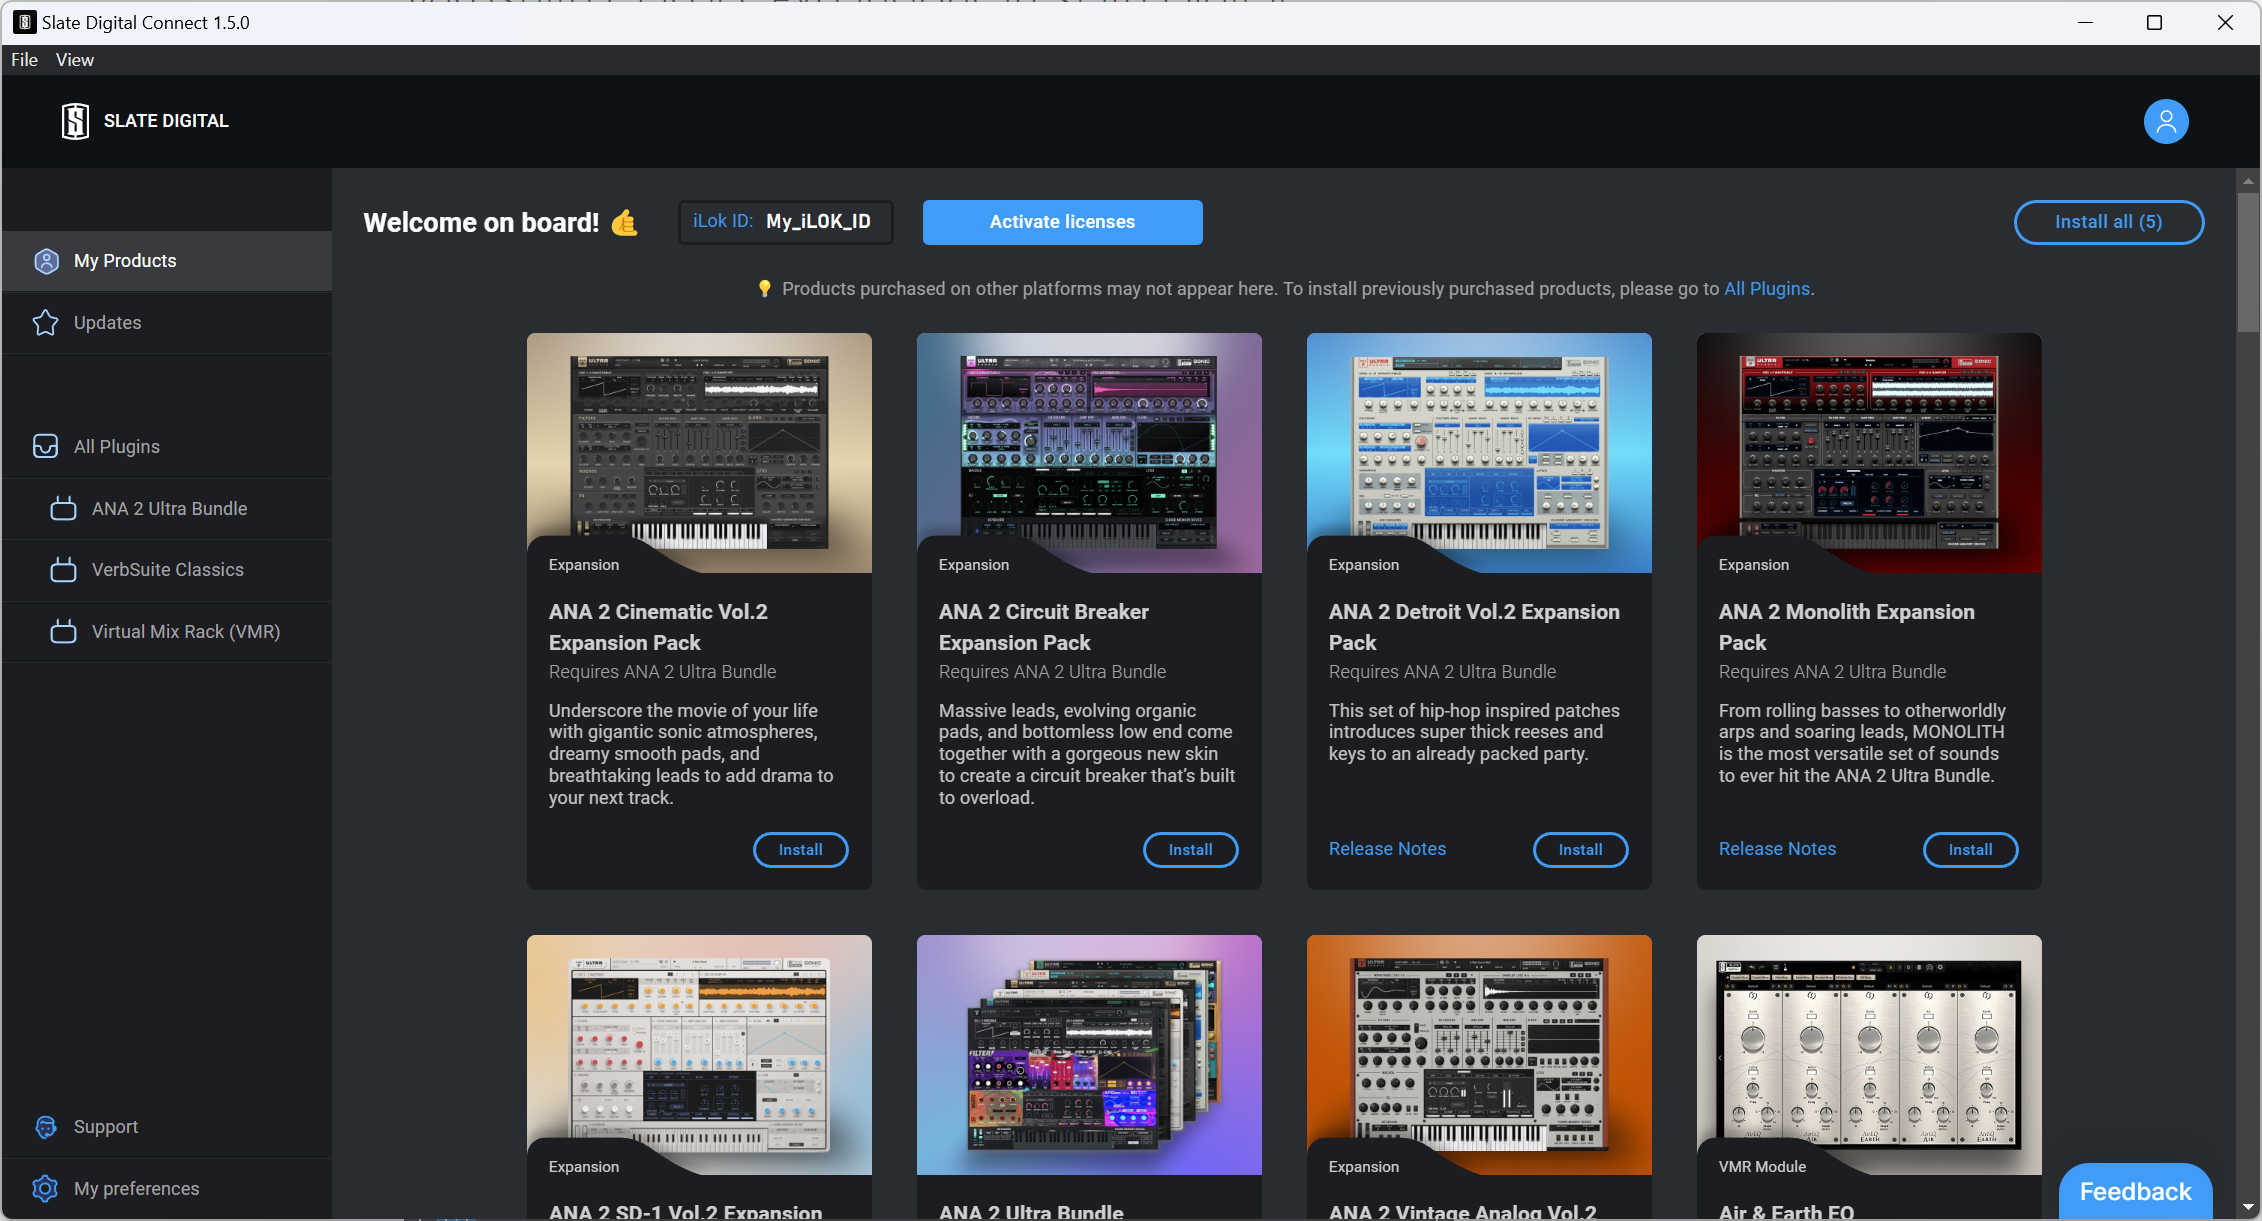Click the Welcome on board! heading
This screenshot has height=1221, width=2262.
[481, 222]
